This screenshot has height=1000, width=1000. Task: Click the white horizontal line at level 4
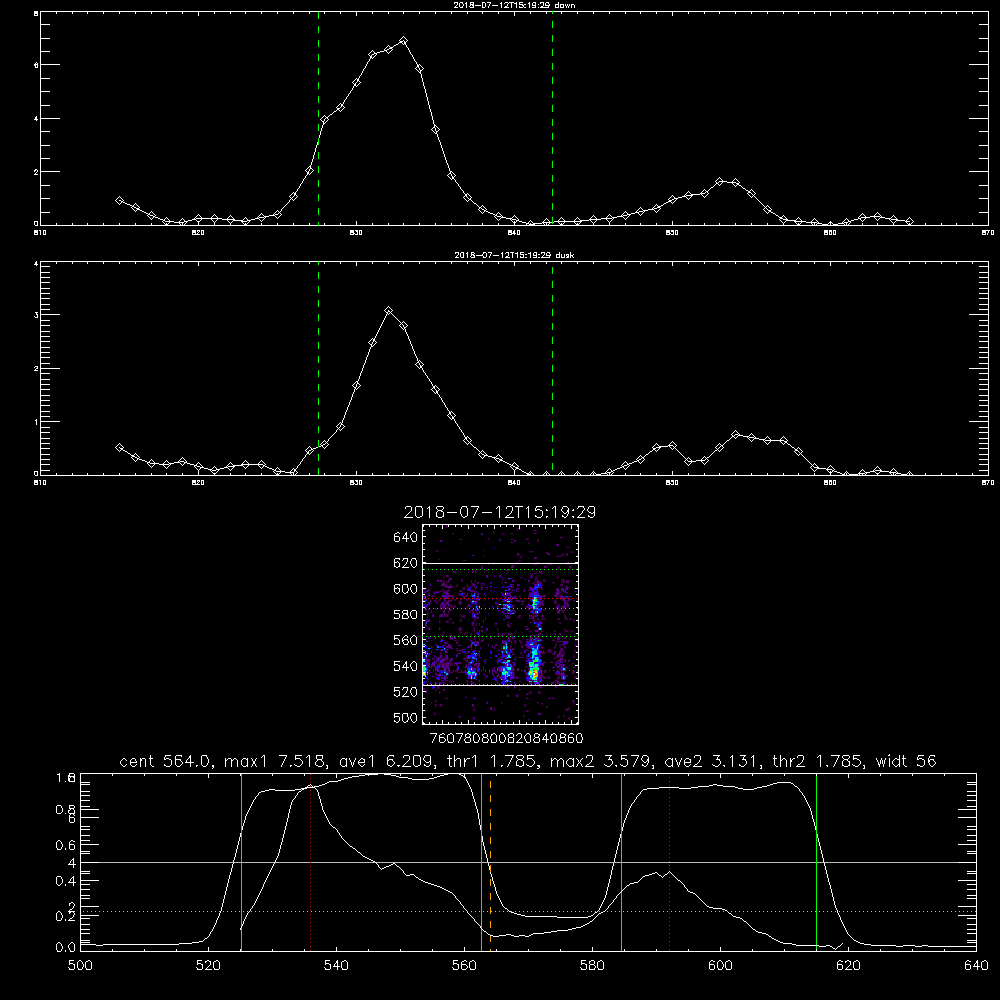coord(528,862)
